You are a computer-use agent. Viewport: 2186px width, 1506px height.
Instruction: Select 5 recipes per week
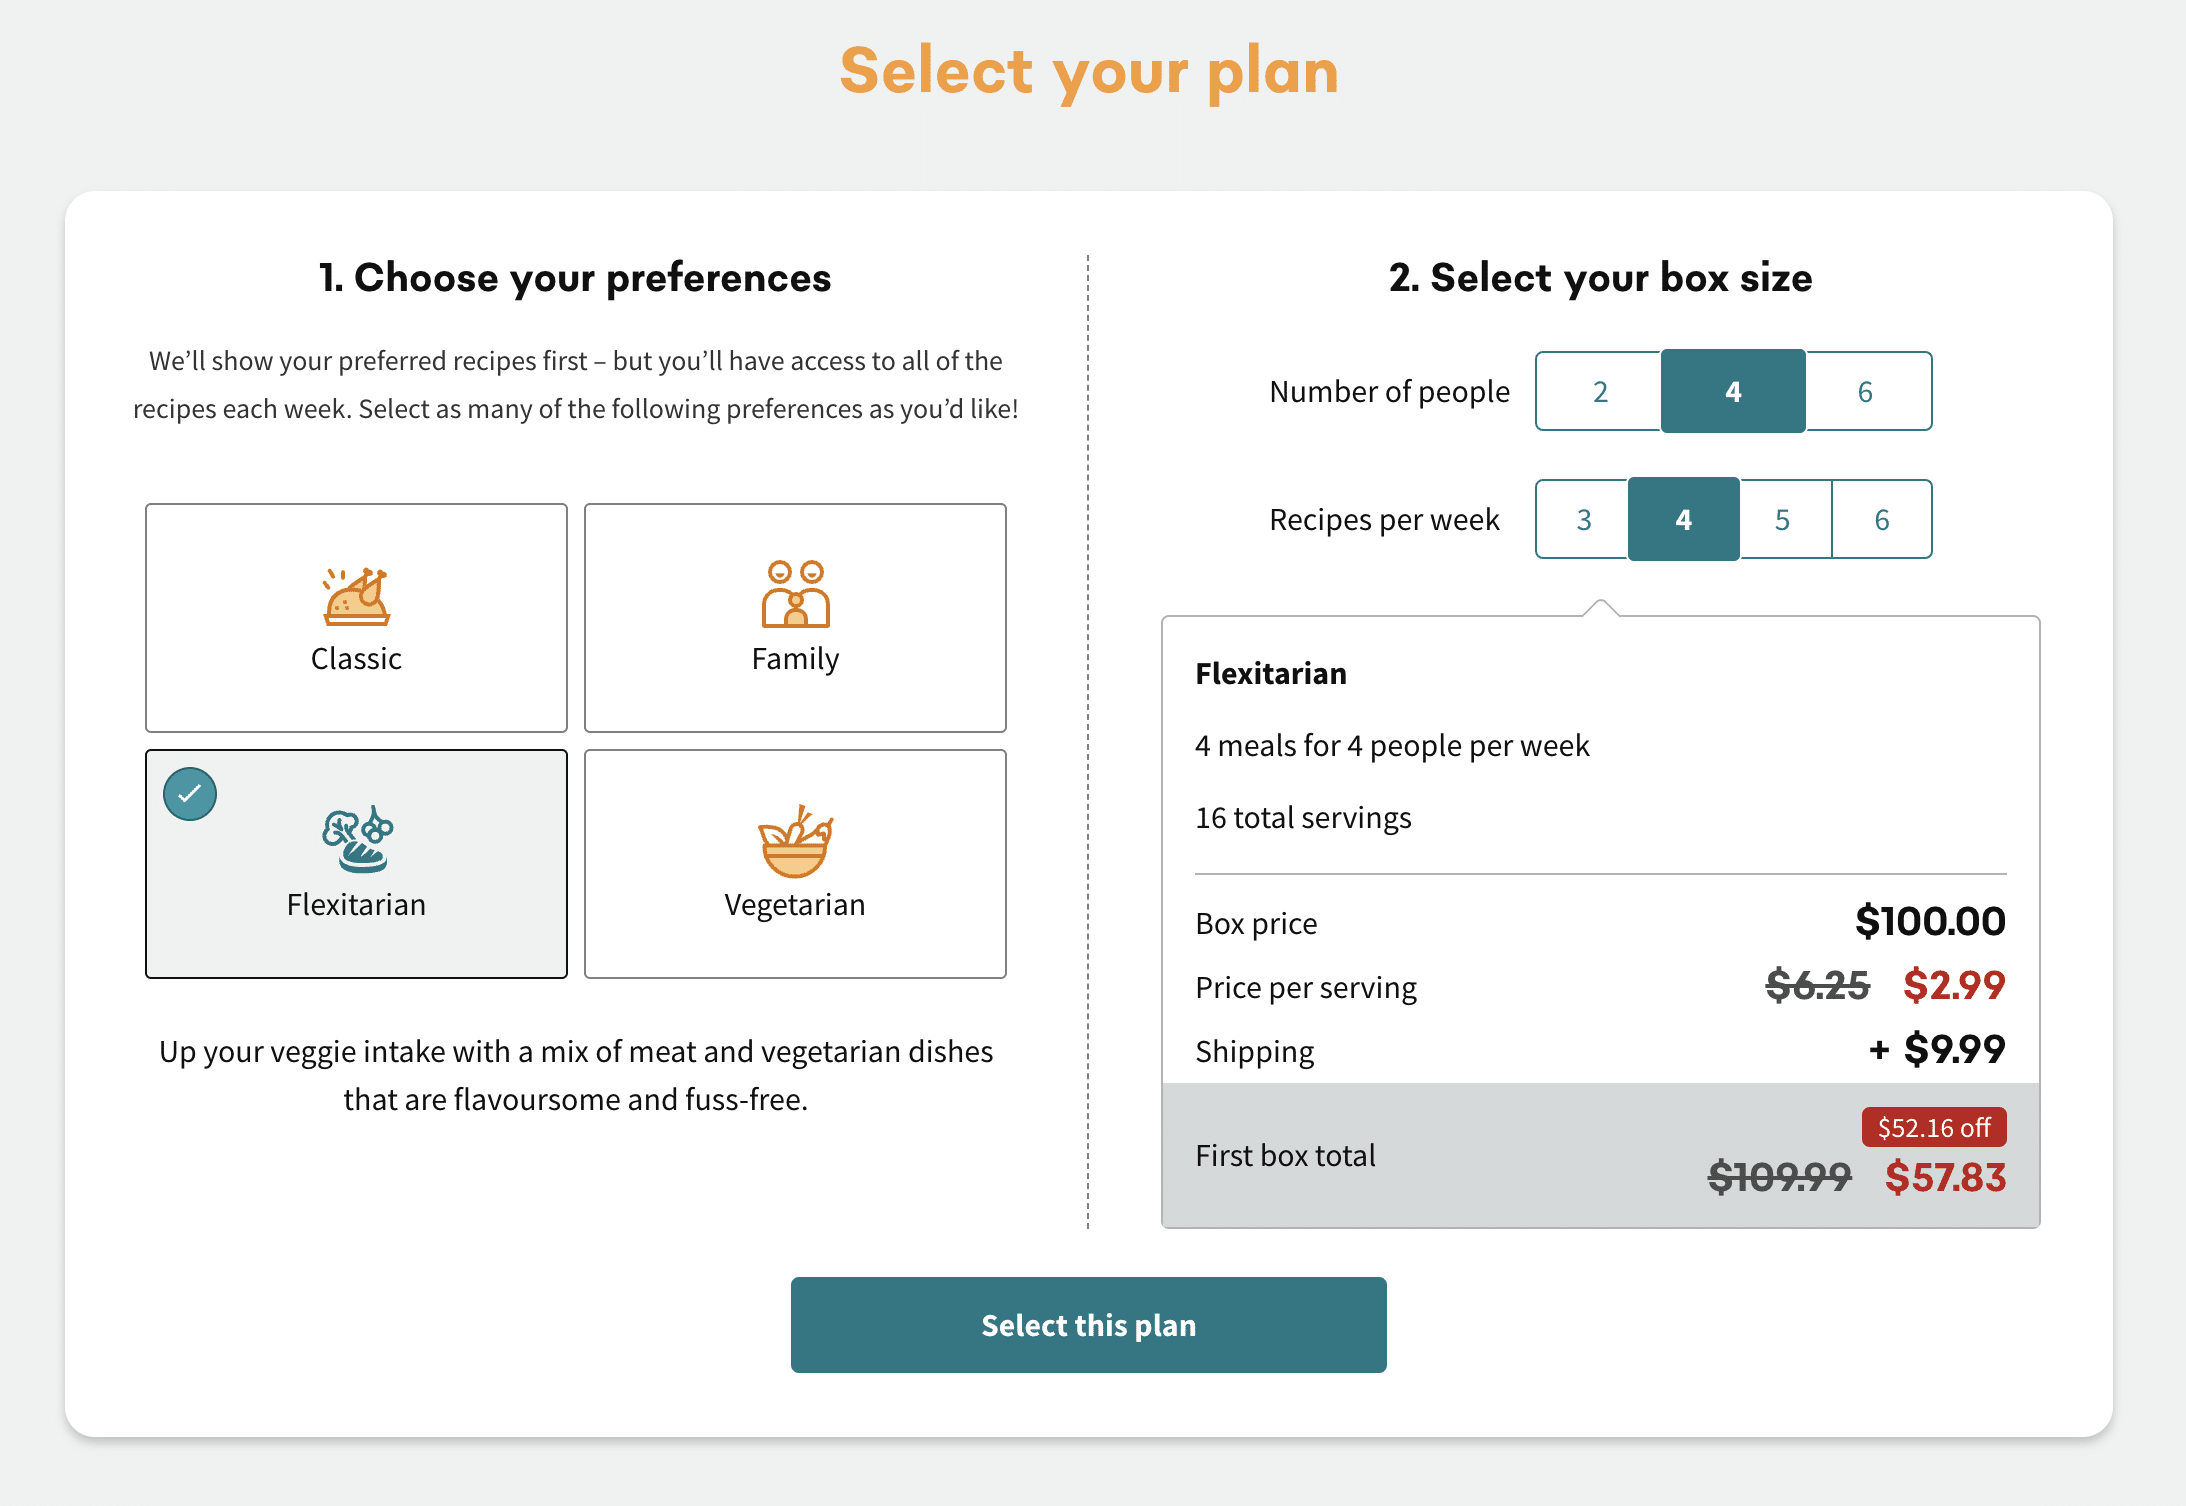pos(1783,519)
